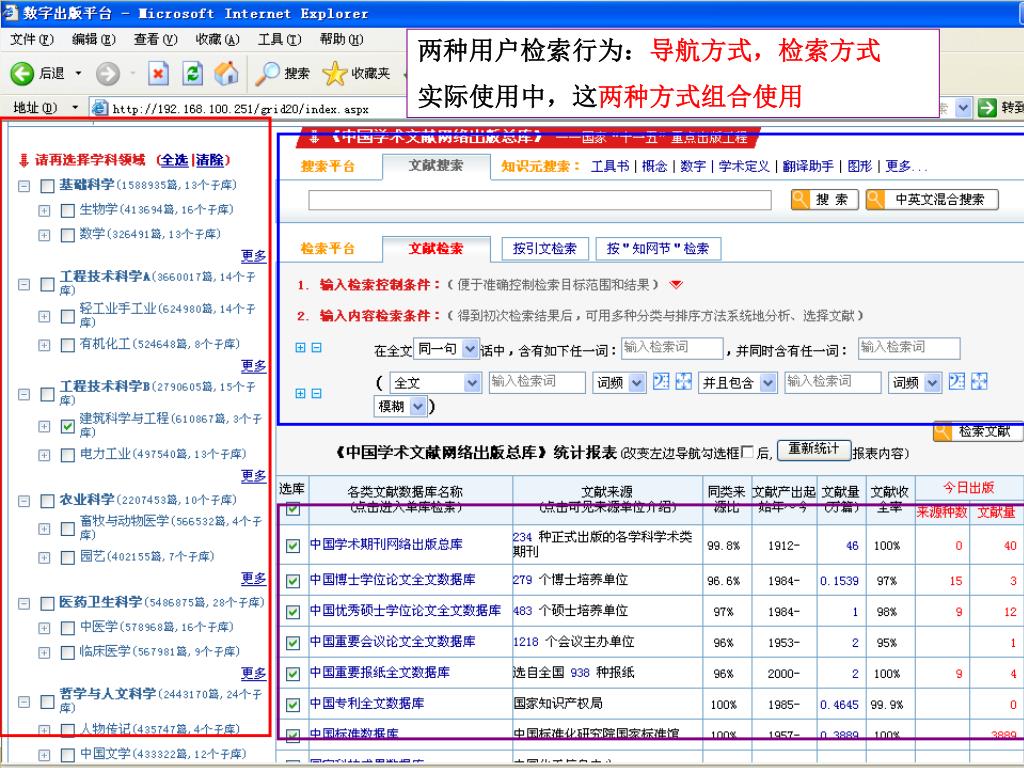The width and height of the screenshot is (1024, 768).
Task: Expand the 数学 tree node
Action: (x=44, y=235)
